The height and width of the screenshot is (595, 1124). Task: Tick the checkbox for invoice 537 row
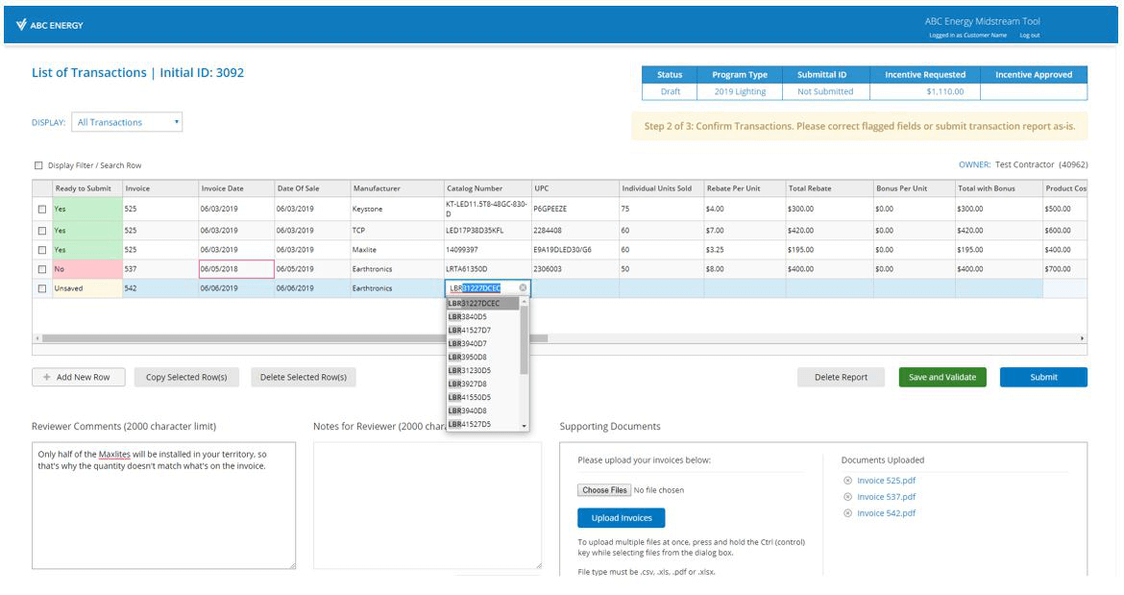41,269
